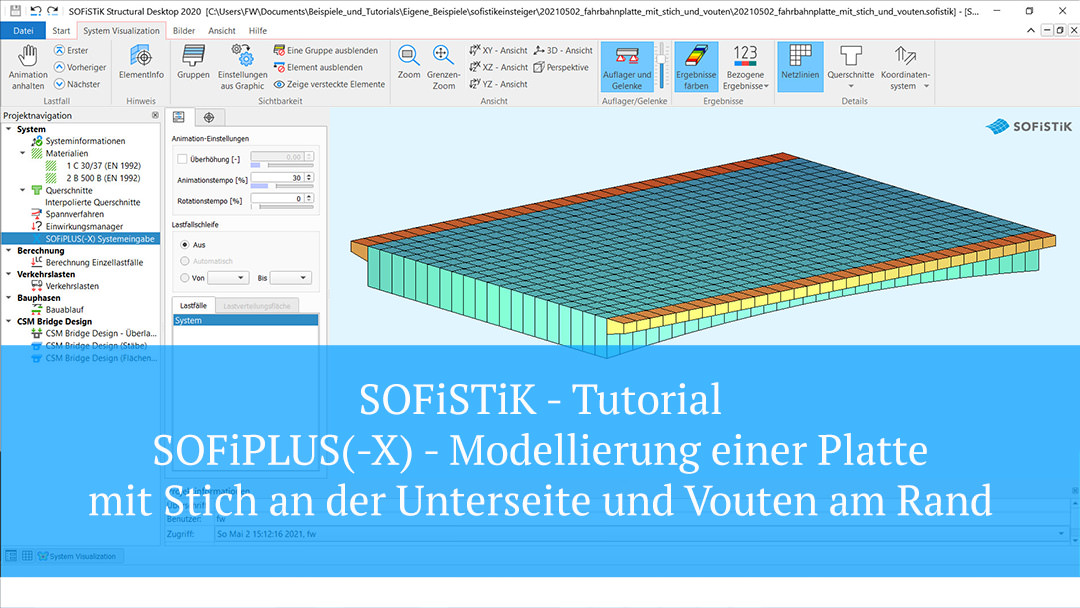Enable Ergebnisse färben
Screen dimensions: 1080x608
pos(696,67)
